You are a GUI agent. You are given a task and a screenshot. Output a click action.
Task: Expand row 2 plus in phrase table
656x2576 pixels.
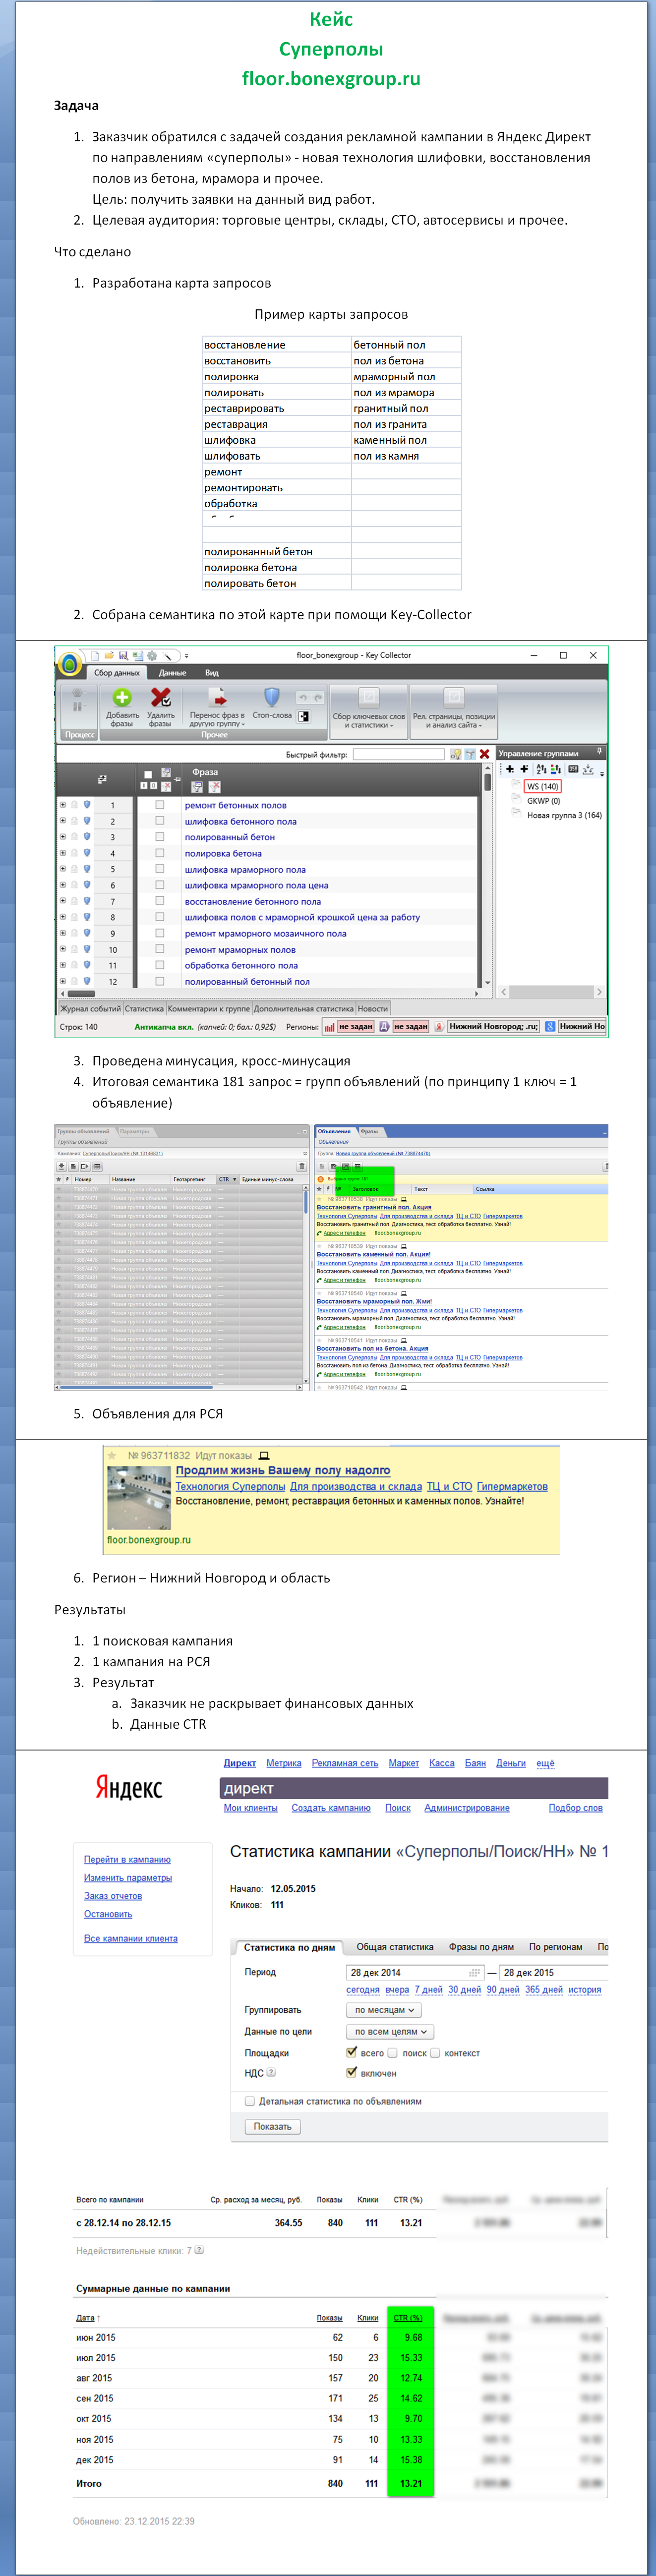coord(63,820)
